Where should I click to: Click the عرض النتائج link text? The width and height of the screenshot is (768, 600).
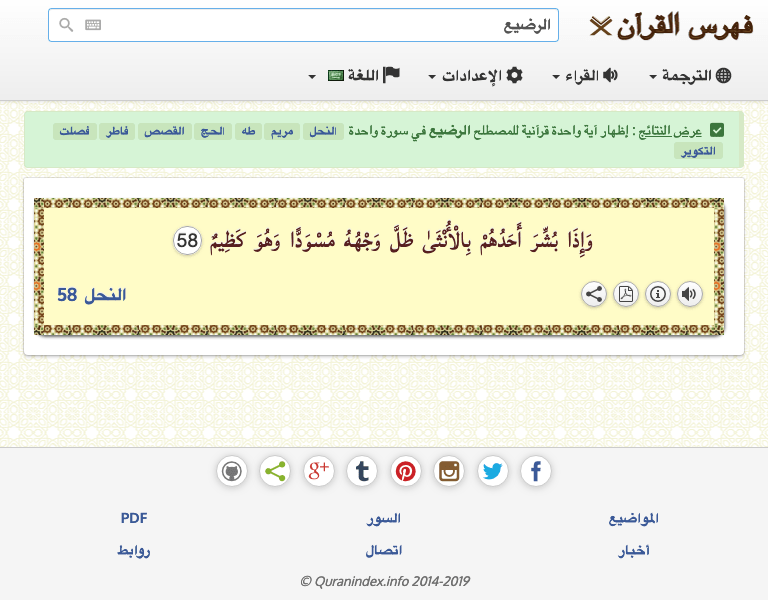click(670, 131)
